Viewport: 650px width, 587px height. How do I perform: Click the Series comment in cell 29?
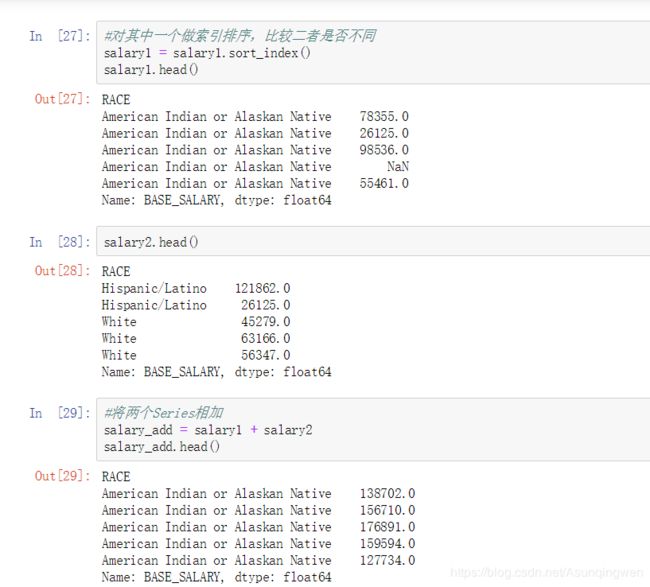coord(163,413)
